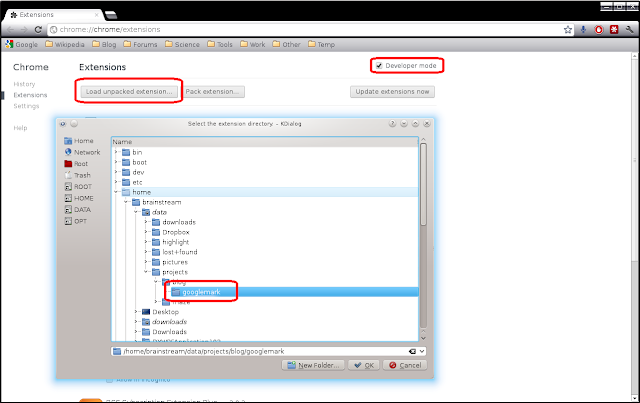640x403 pixels.
Task: Collapse the projects folder
Action: [146, 272]
